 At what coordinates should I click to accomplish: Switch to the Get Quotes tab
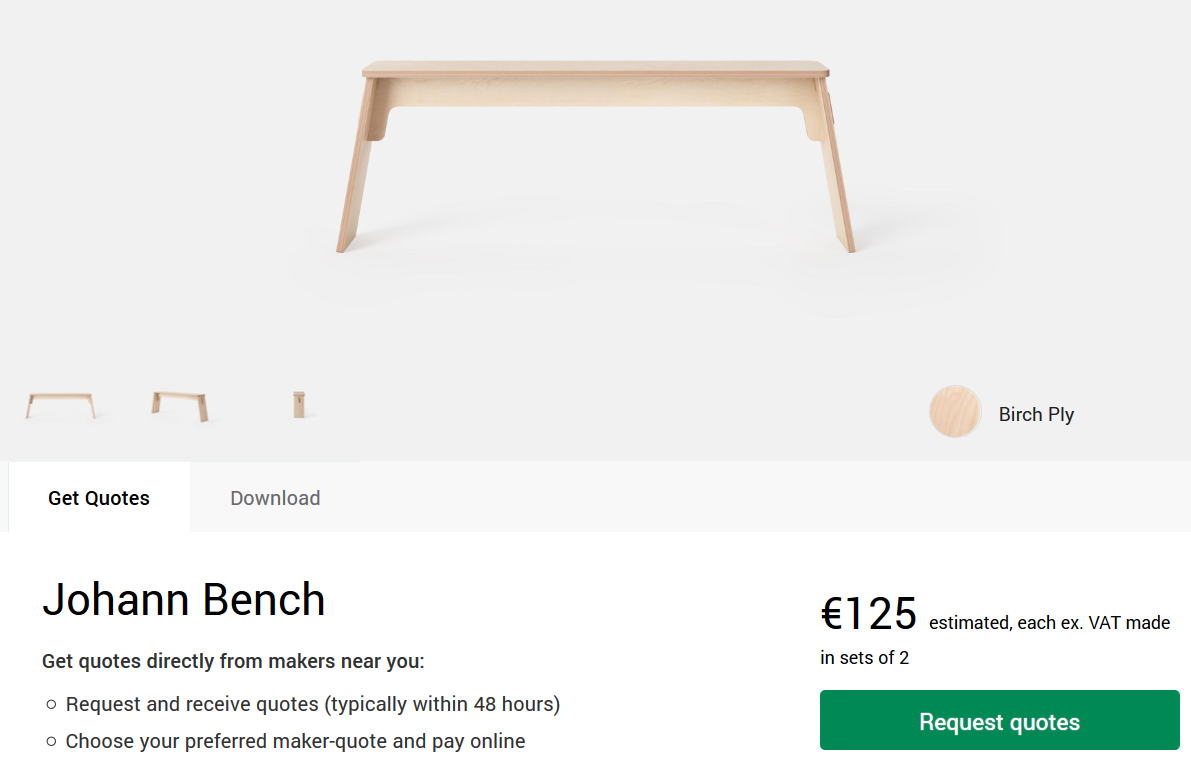pos(99,498)
